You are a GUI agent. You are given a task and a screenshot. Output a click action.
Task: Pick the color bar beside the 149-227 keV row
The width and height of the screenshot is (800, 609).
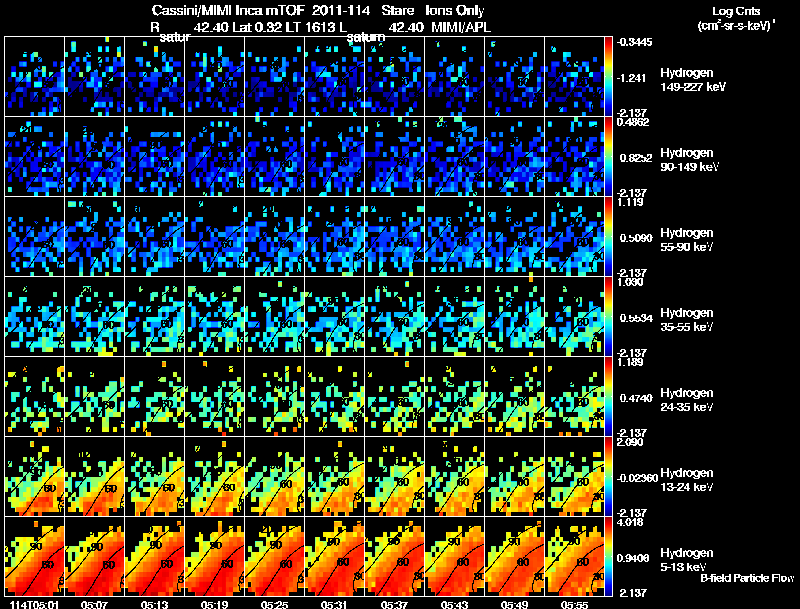608,77
